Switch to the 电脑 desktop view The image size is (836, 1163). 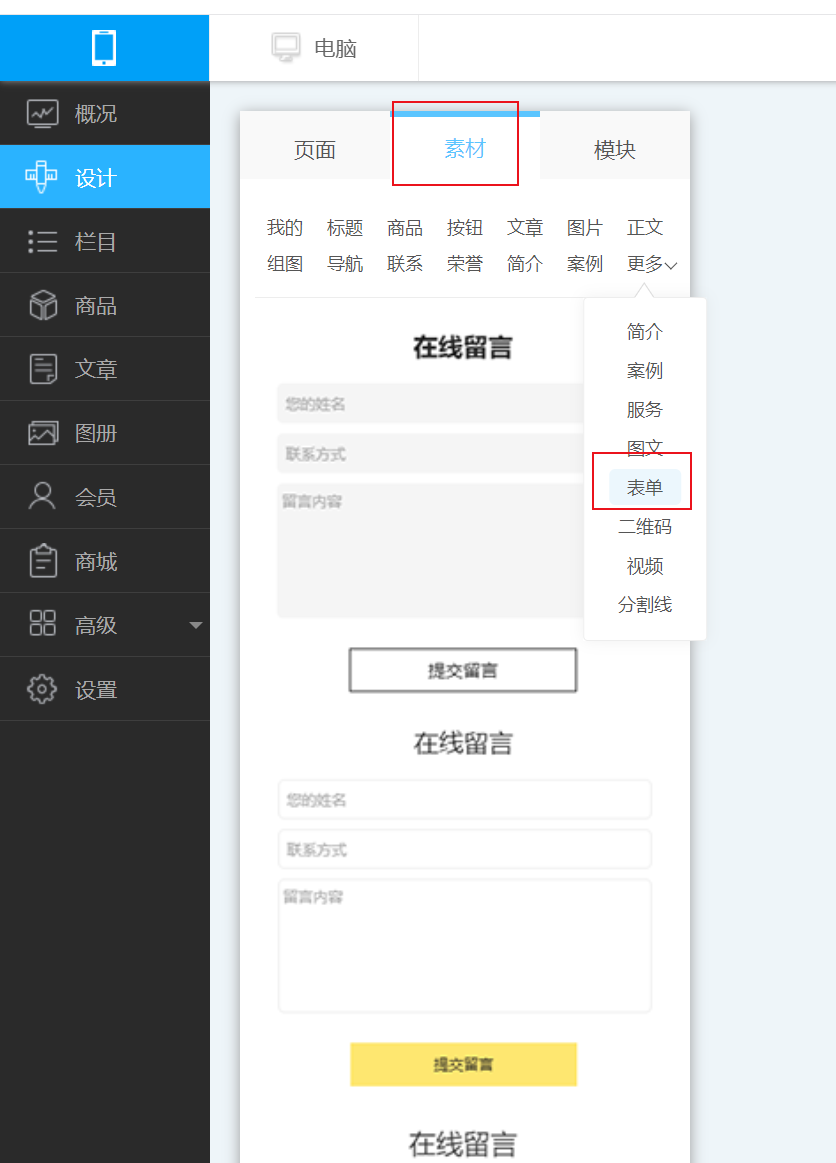pos(314,48)
